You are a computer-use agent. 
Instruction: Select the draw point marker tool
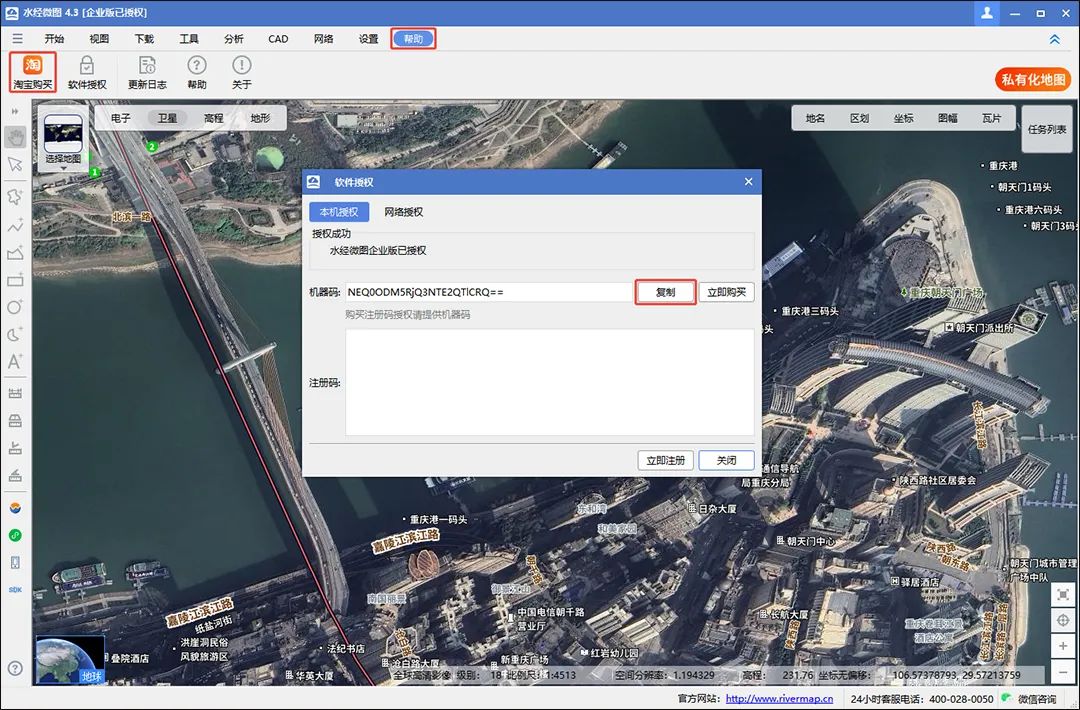[15, 196]
